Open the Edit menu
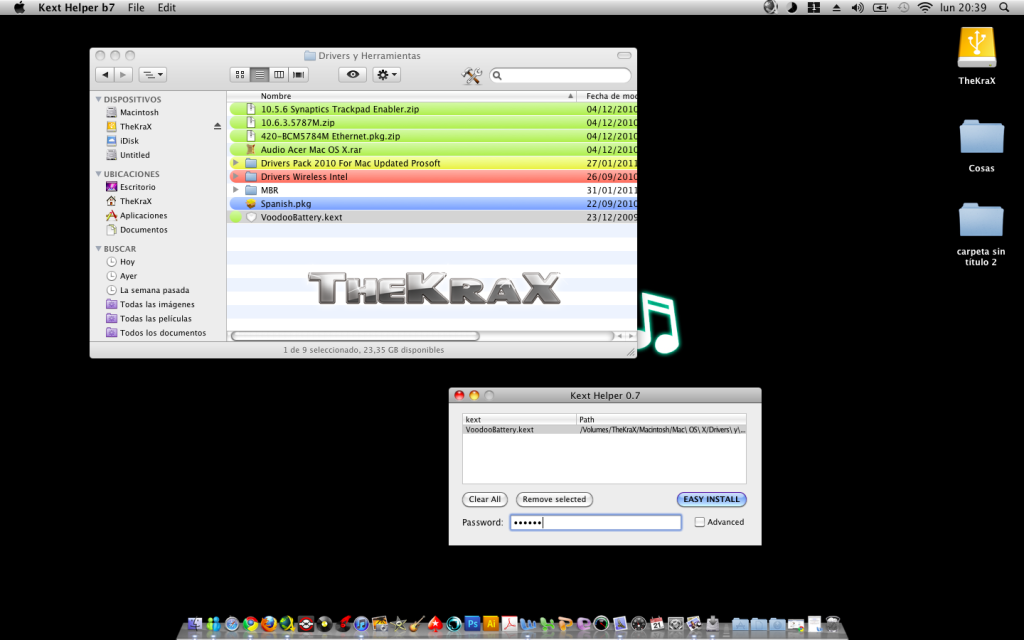This screenshot has width=1024, height=640. coord(167,8)
